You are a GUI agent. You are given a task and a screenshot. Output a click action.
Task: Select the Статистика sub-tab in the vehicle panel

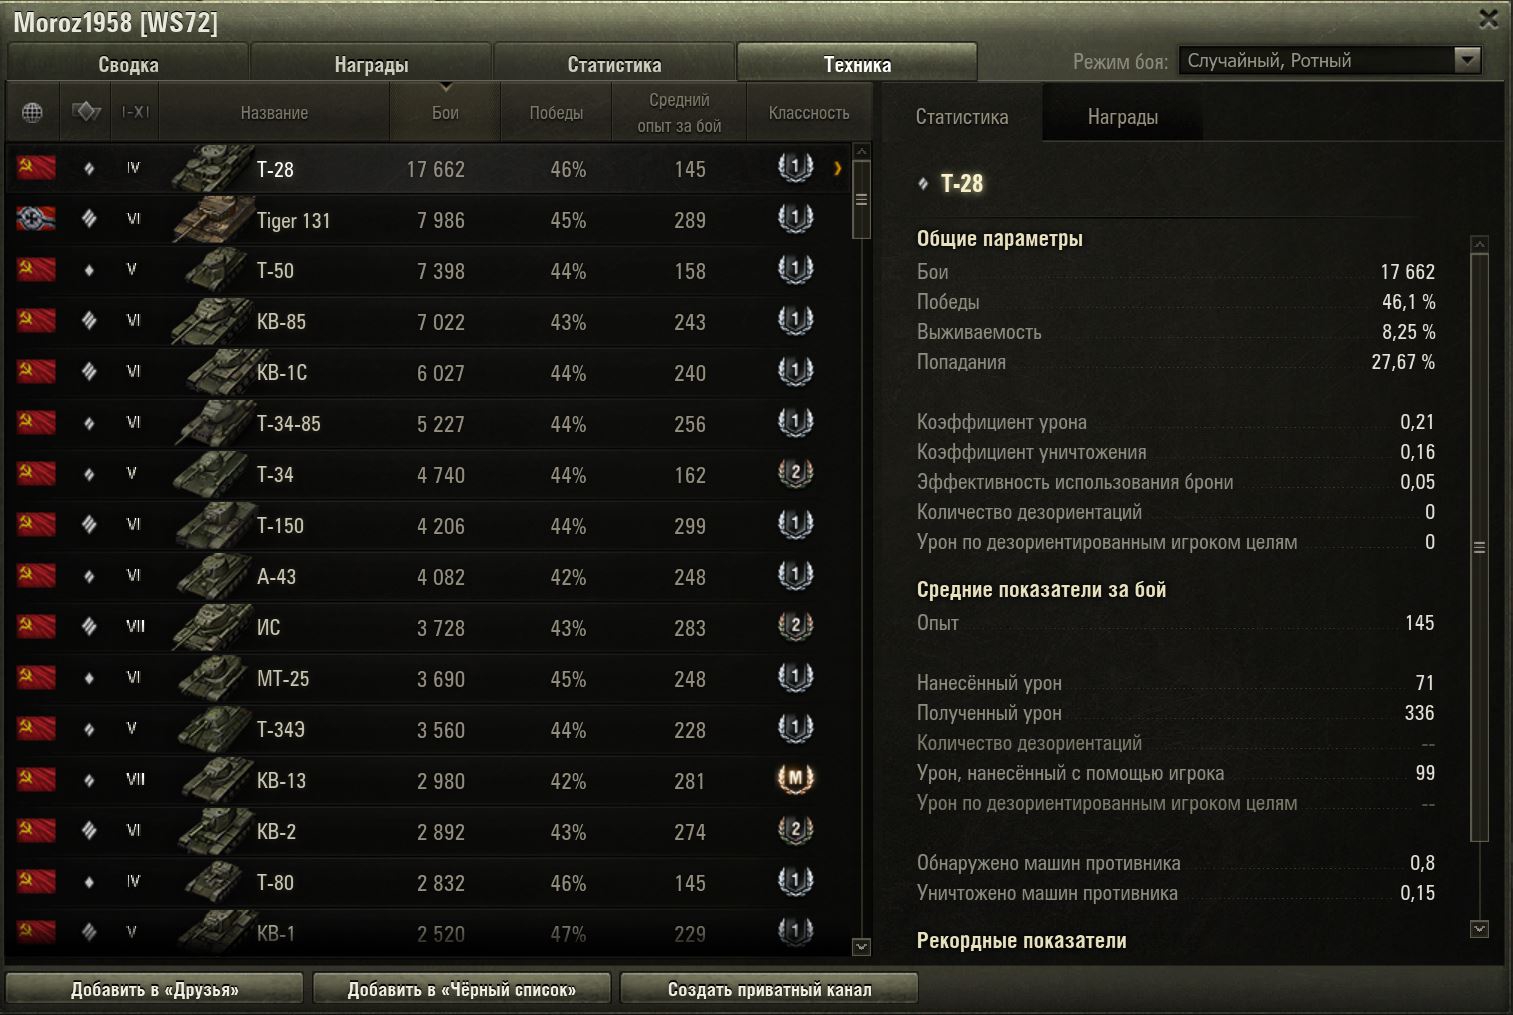pyautogui.click(x=962, y=117)
